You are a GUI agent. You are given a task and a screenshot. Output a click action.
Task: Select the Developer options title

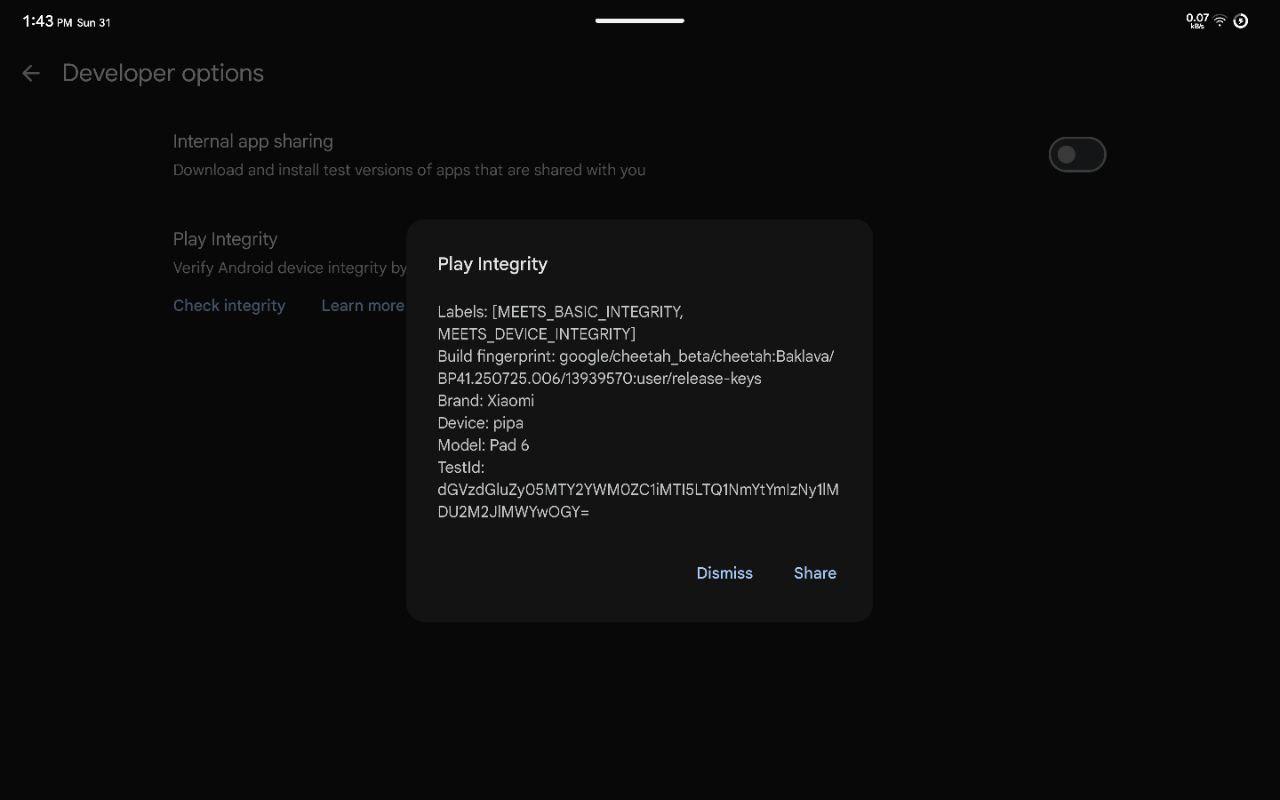pos(163,73)
